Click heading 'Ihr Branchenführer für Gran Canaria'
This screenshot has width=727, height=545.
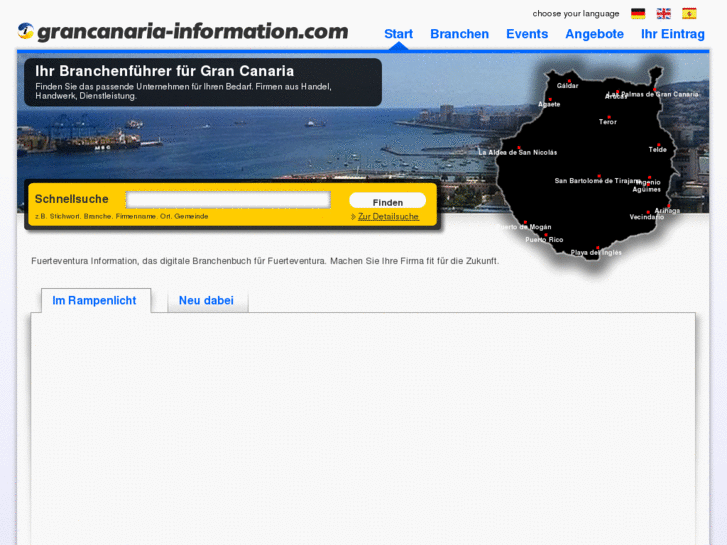click(165, 71)
